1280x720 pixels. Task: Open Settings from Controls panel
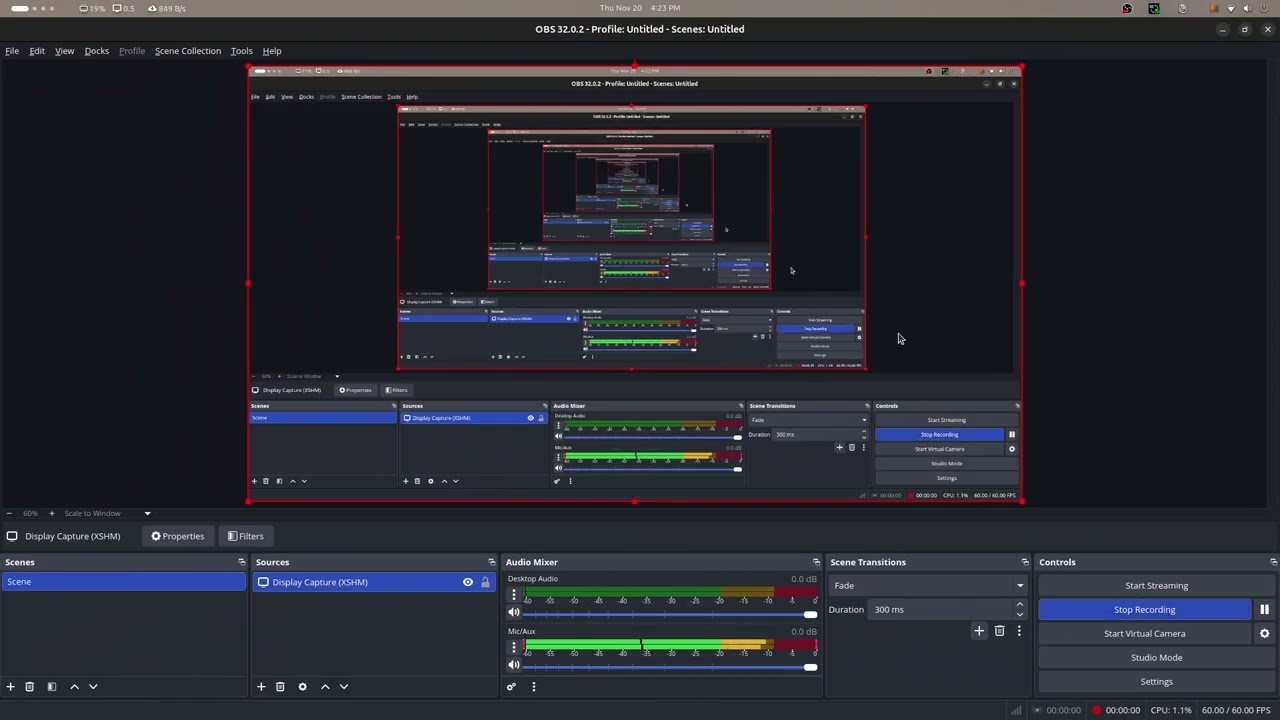click(1156, 682)
